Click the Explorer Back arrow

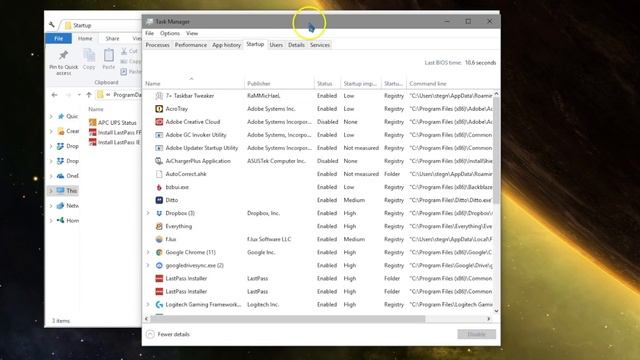54,95
